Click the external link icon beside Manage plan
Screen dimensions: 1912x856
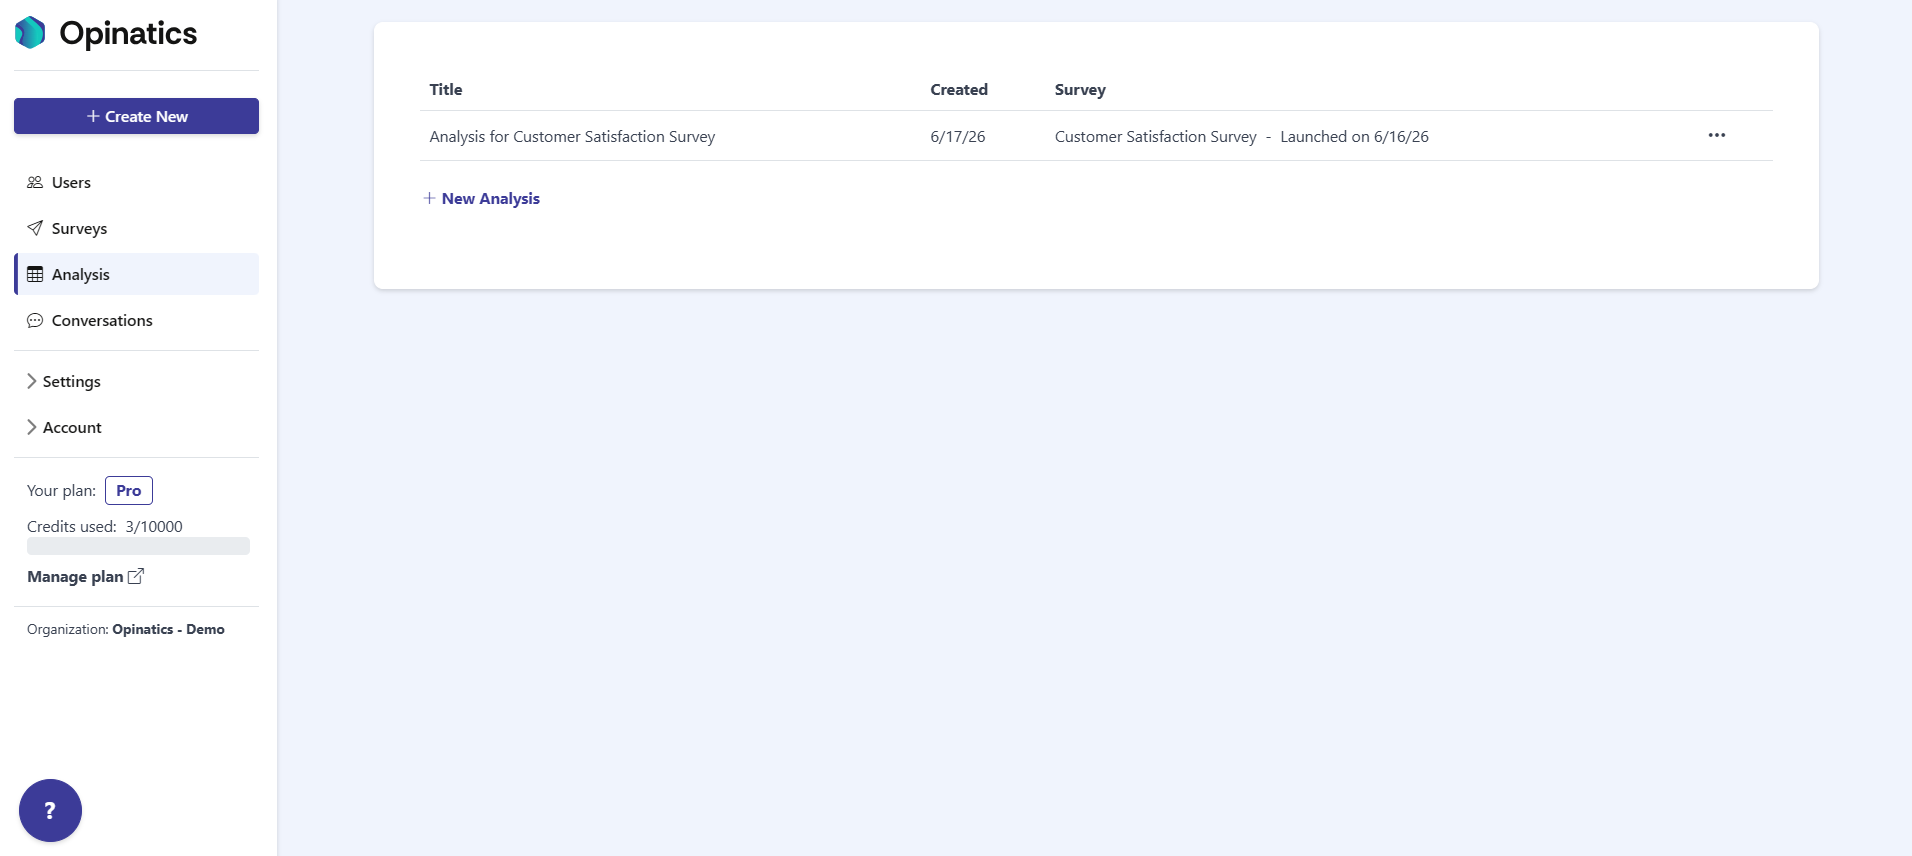(136, 576)
